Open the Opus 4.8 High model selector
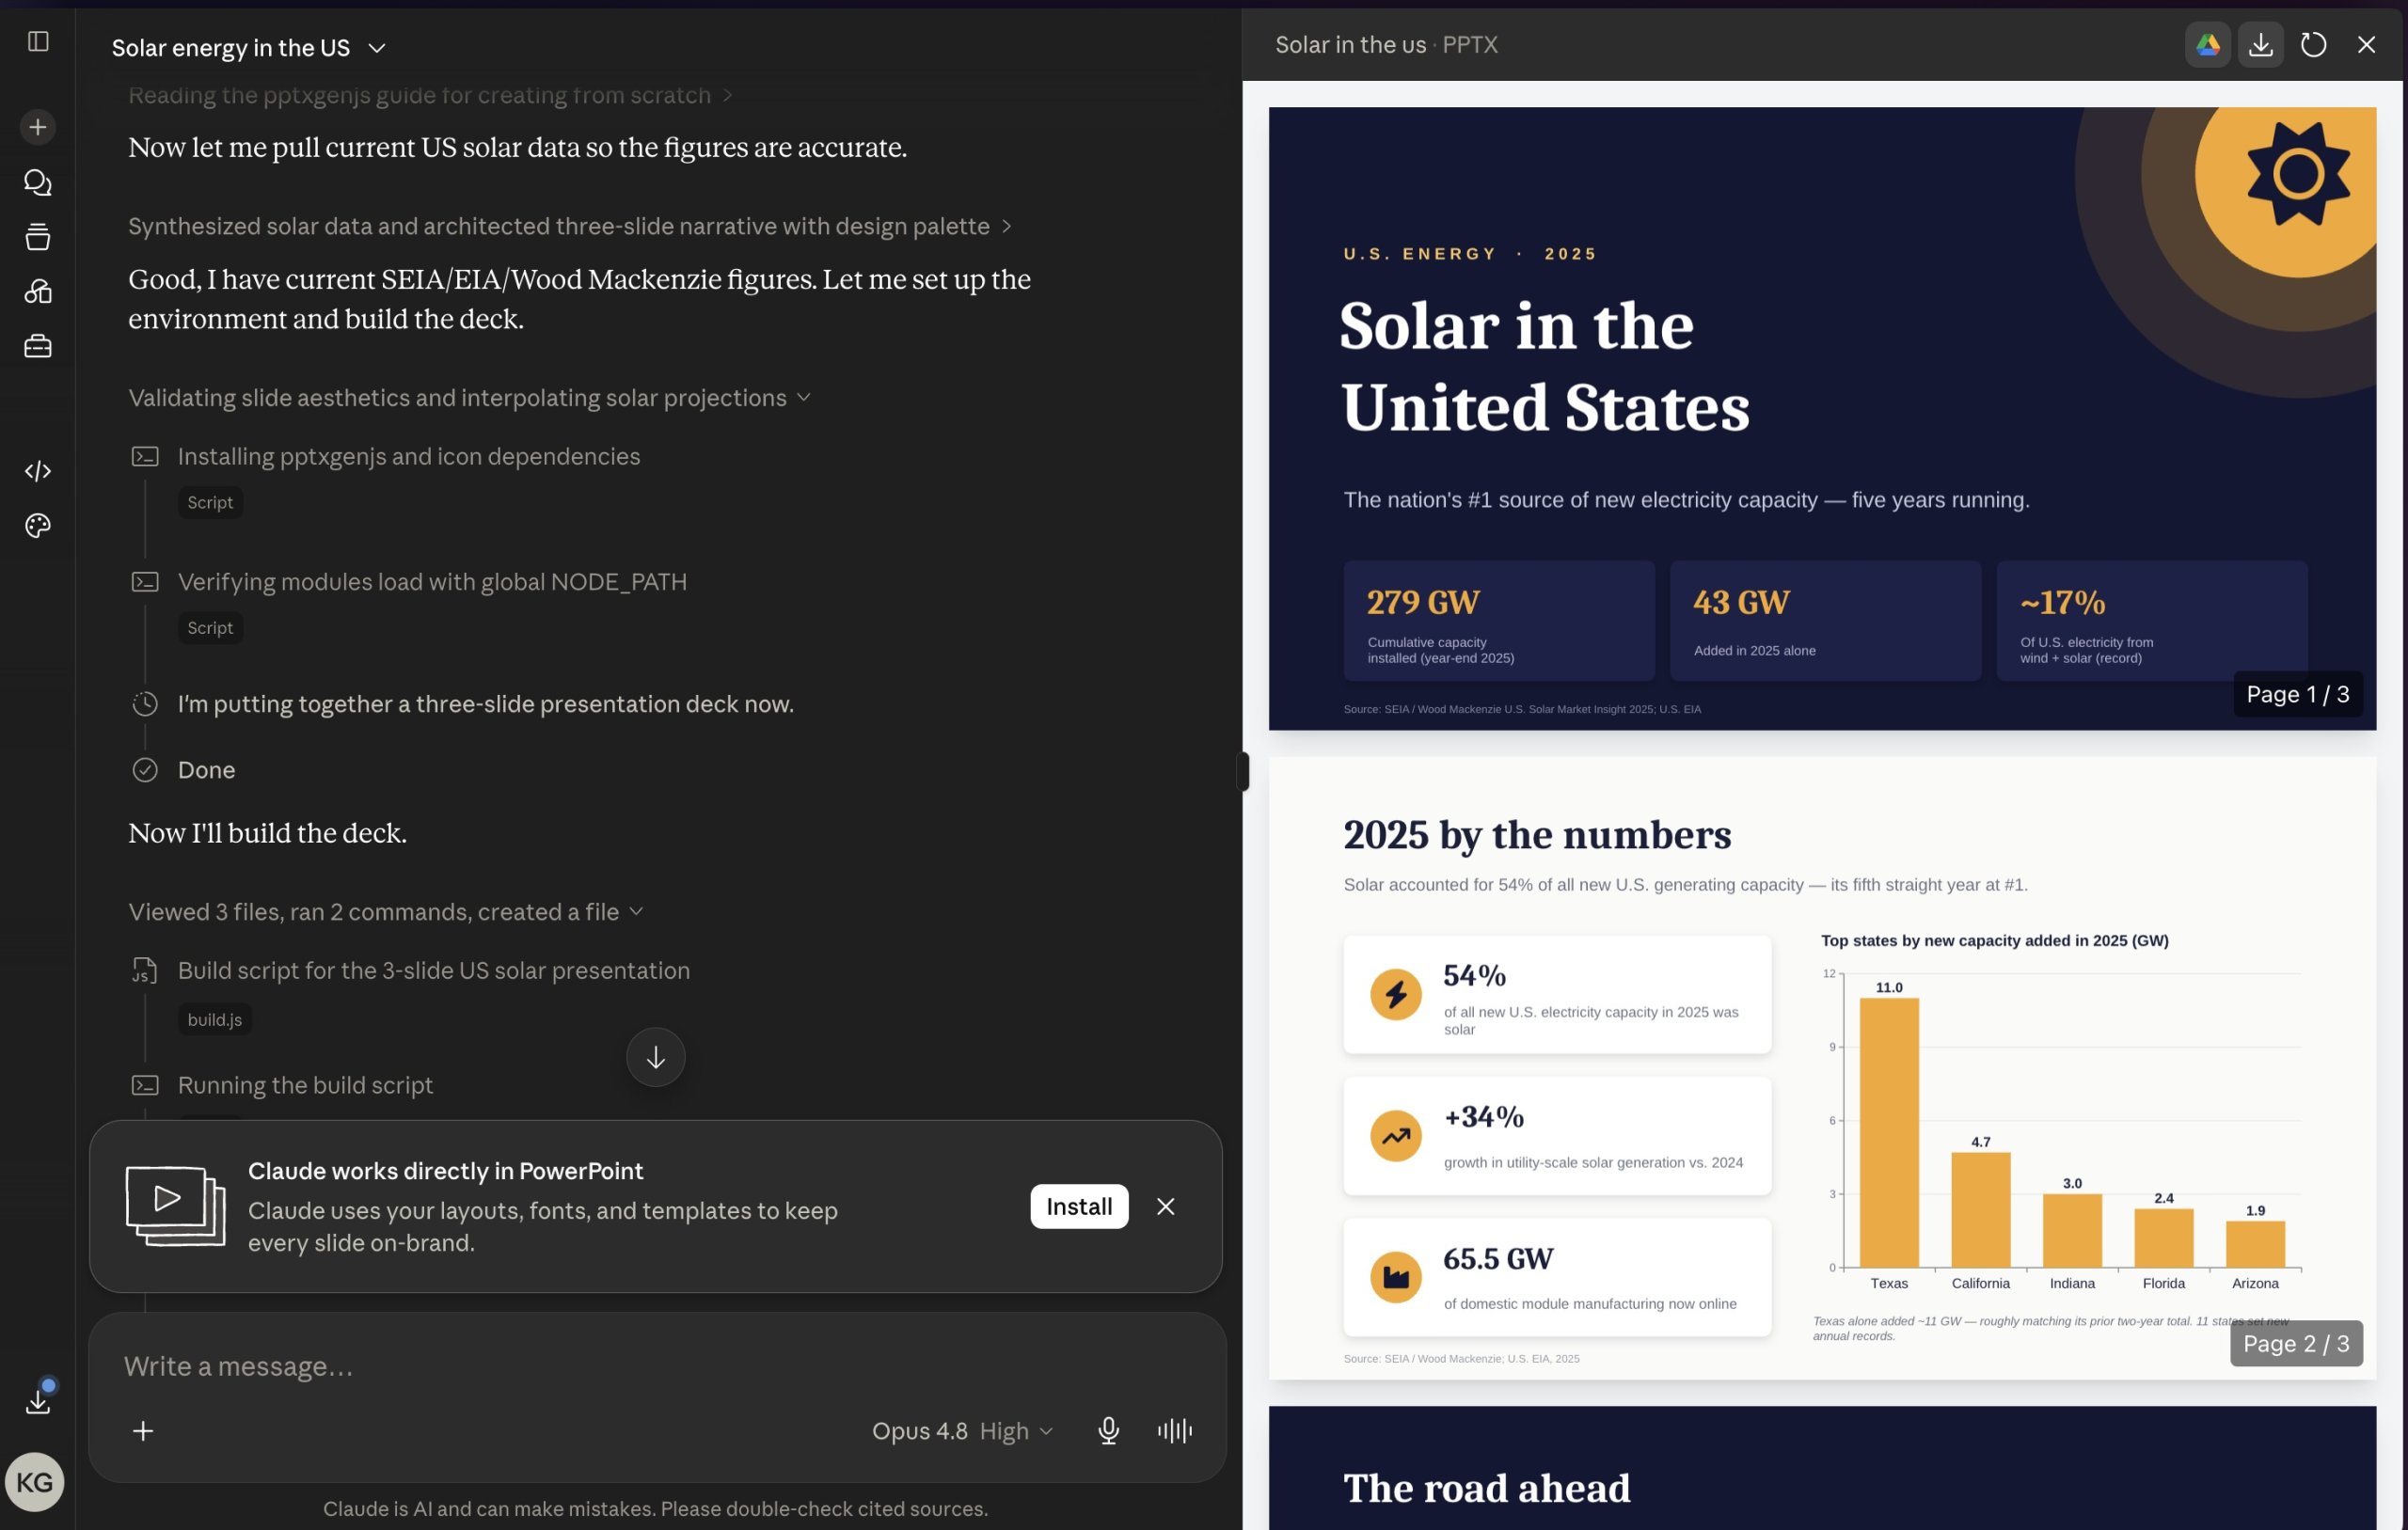 (962, 1432)
